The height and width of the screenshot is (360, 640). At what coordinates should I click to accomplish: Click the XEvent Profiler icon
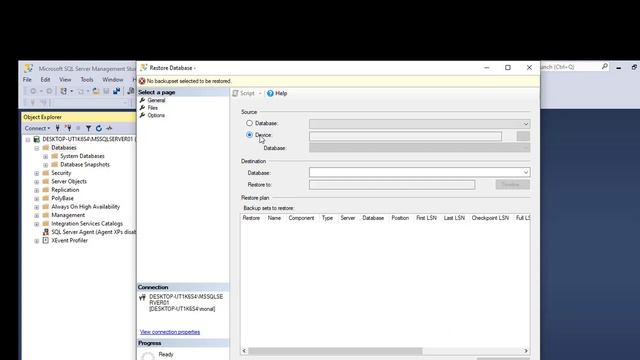(46, 240)
